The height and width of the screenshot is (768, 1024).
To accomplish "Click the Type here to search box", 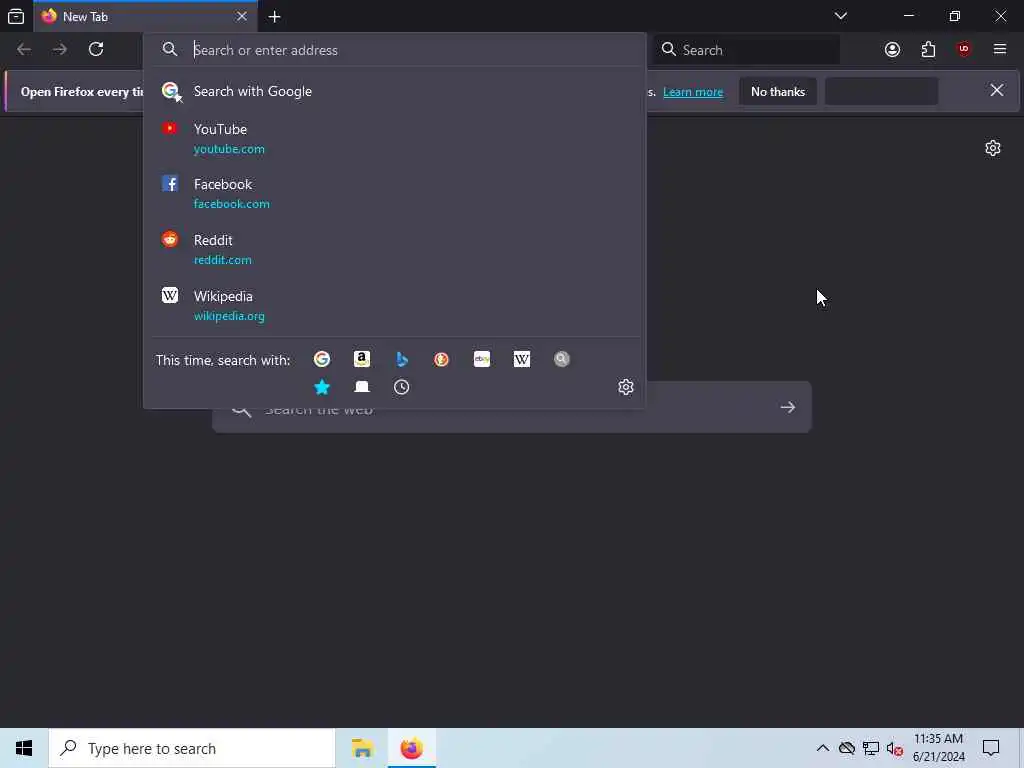I will click(x=192, y=748).
